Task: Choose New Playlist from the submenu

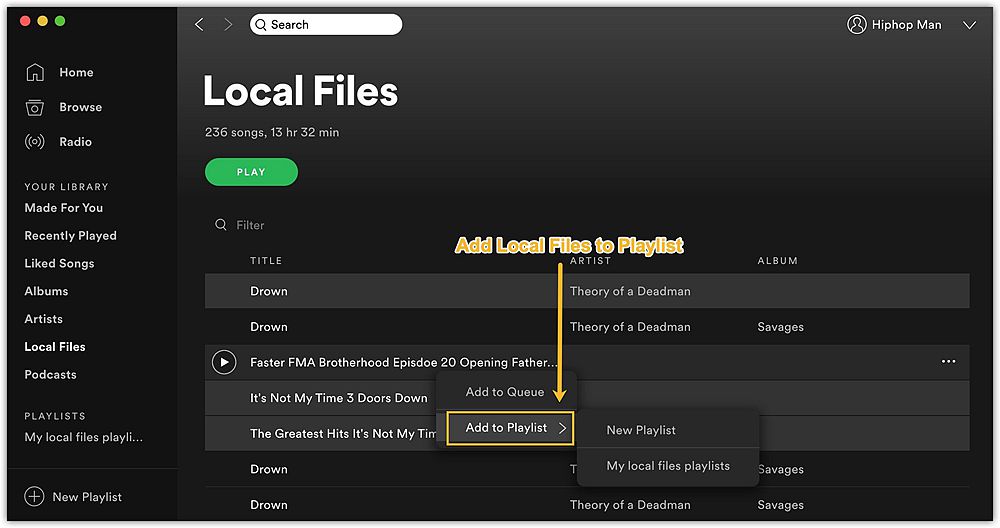Action: (x=641, y=430)
